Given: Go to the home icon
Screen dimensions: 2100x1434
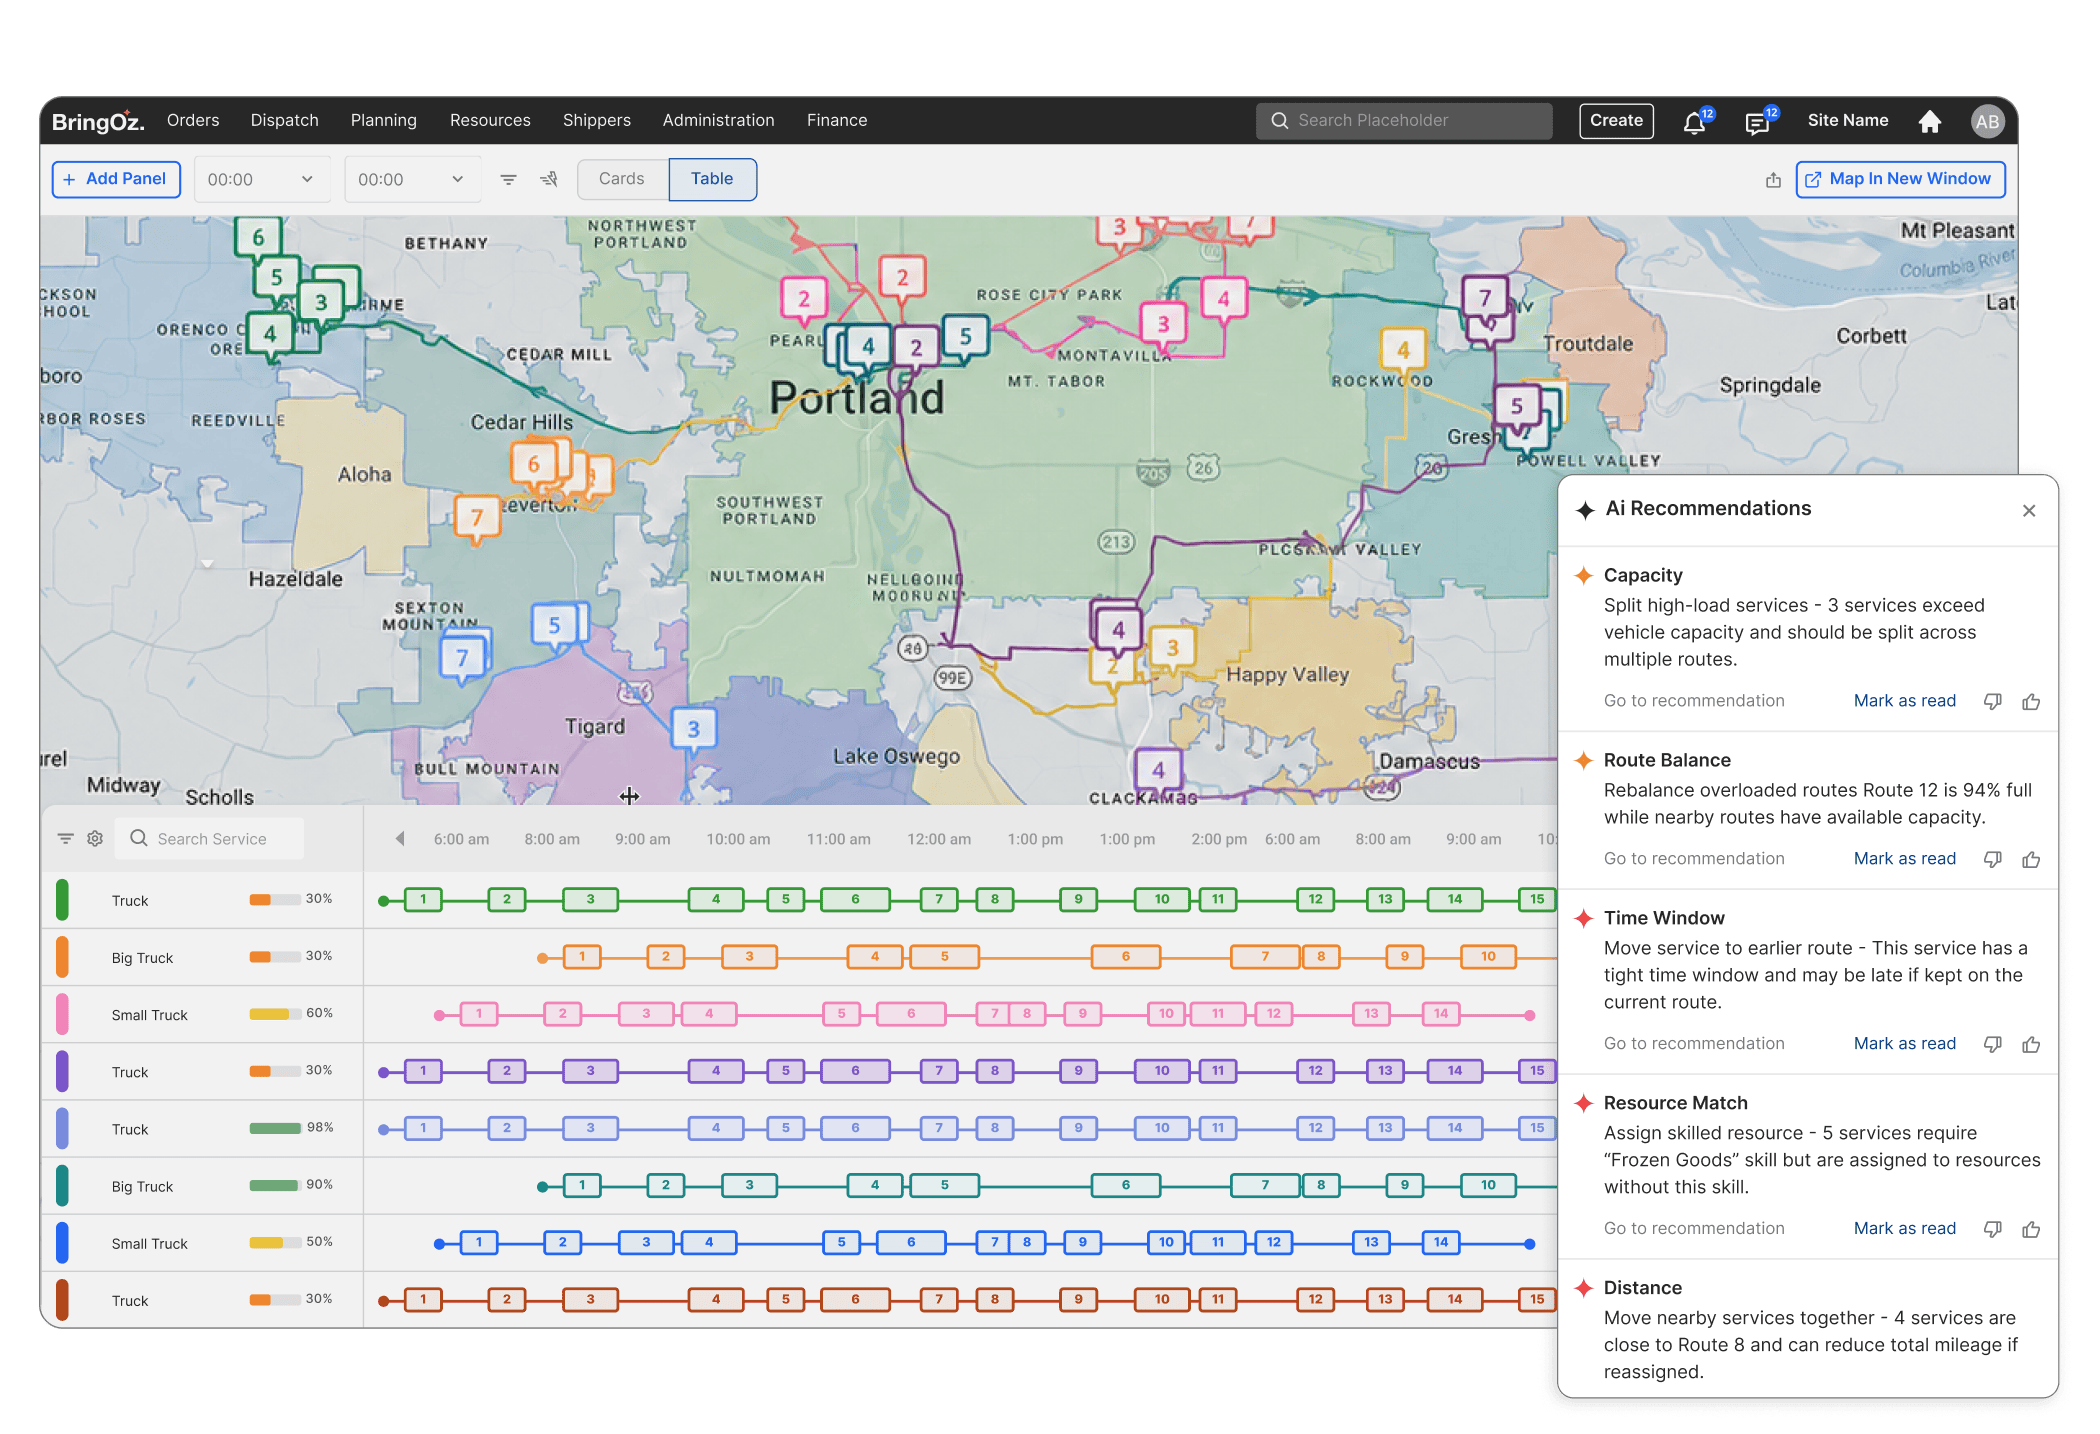Looking at the screenshot, I should 1930,121.
